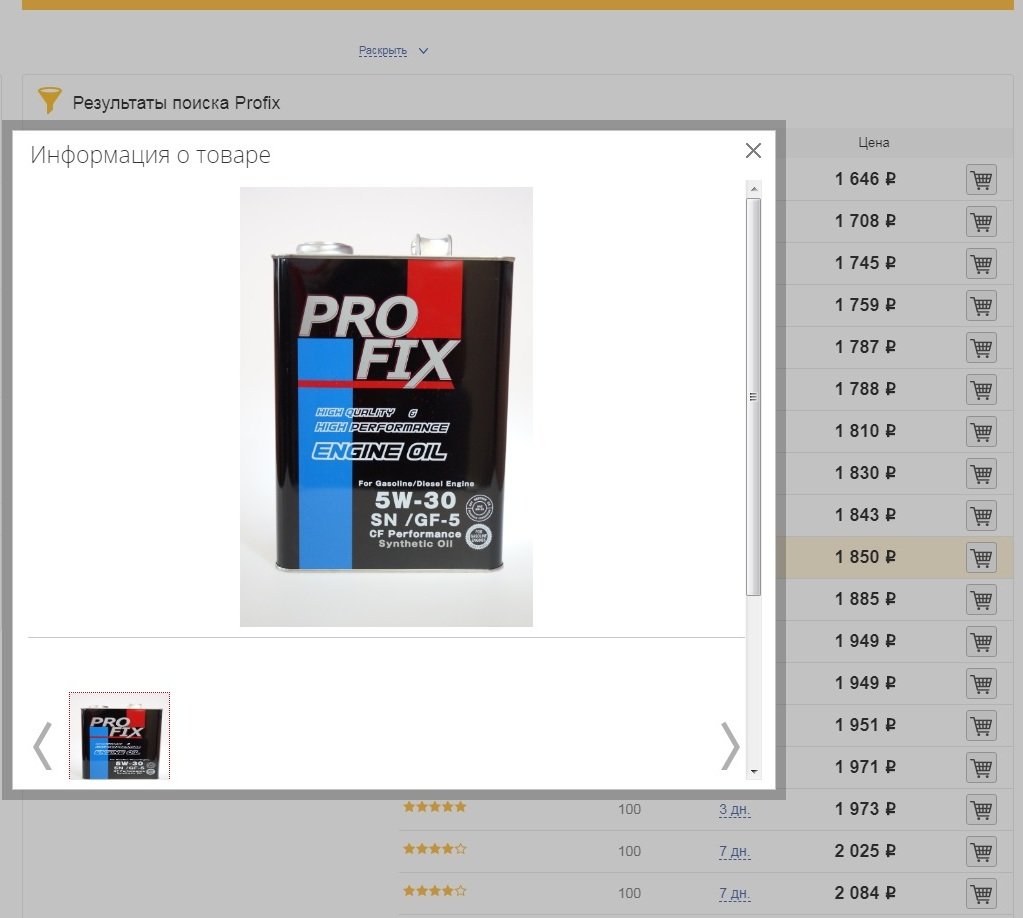Add the 1 646 ₽ offer to cart

(981, 179)
